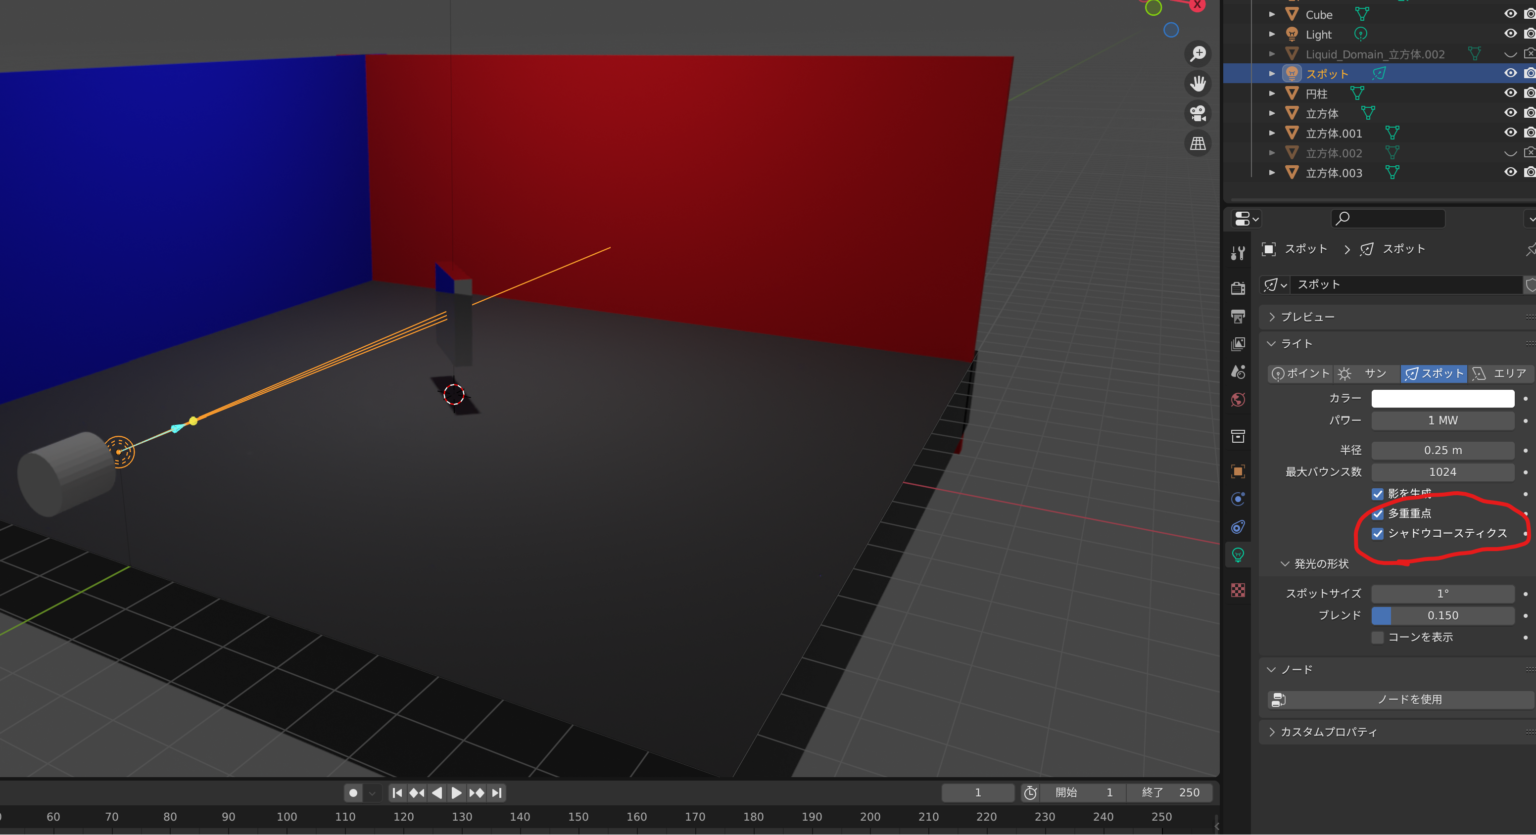Expand the Cube outliner entry

pos(1272,14)
